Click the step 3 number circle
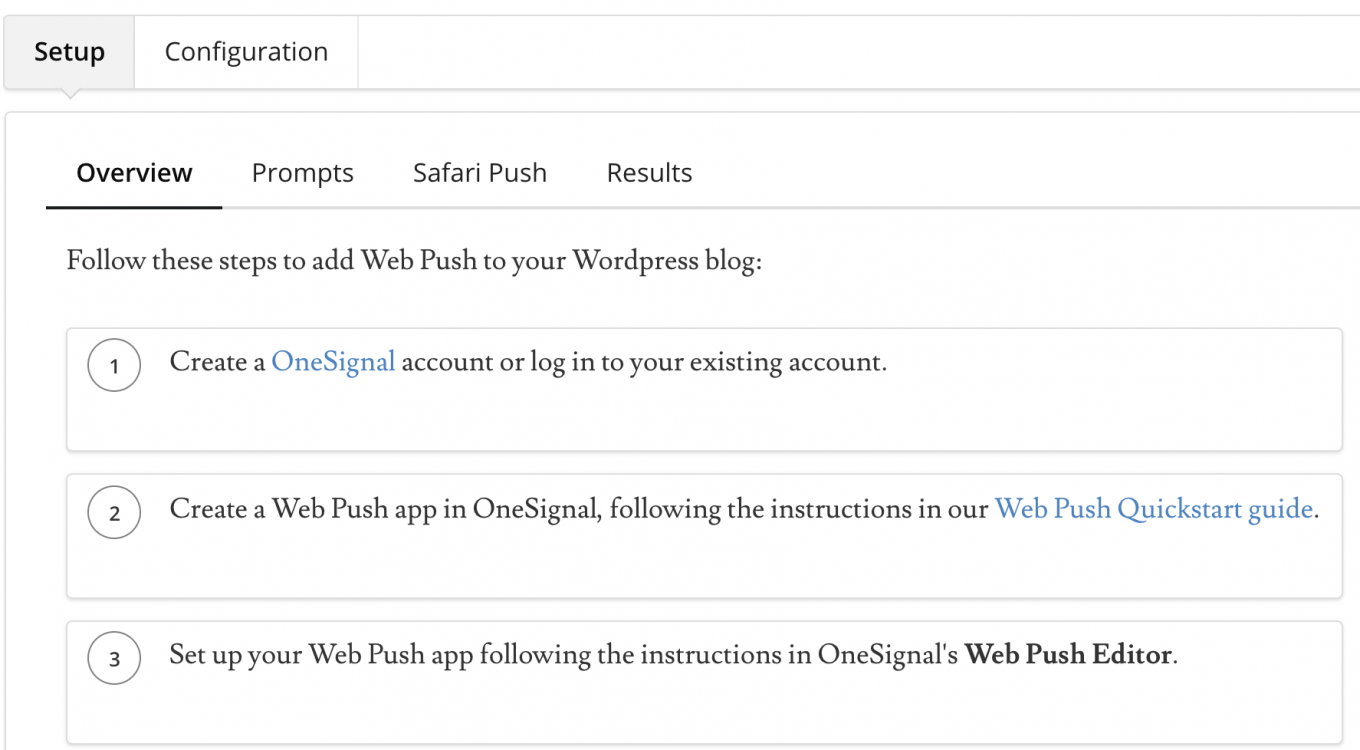1360x750 pixels. click(x=114, y=659)
